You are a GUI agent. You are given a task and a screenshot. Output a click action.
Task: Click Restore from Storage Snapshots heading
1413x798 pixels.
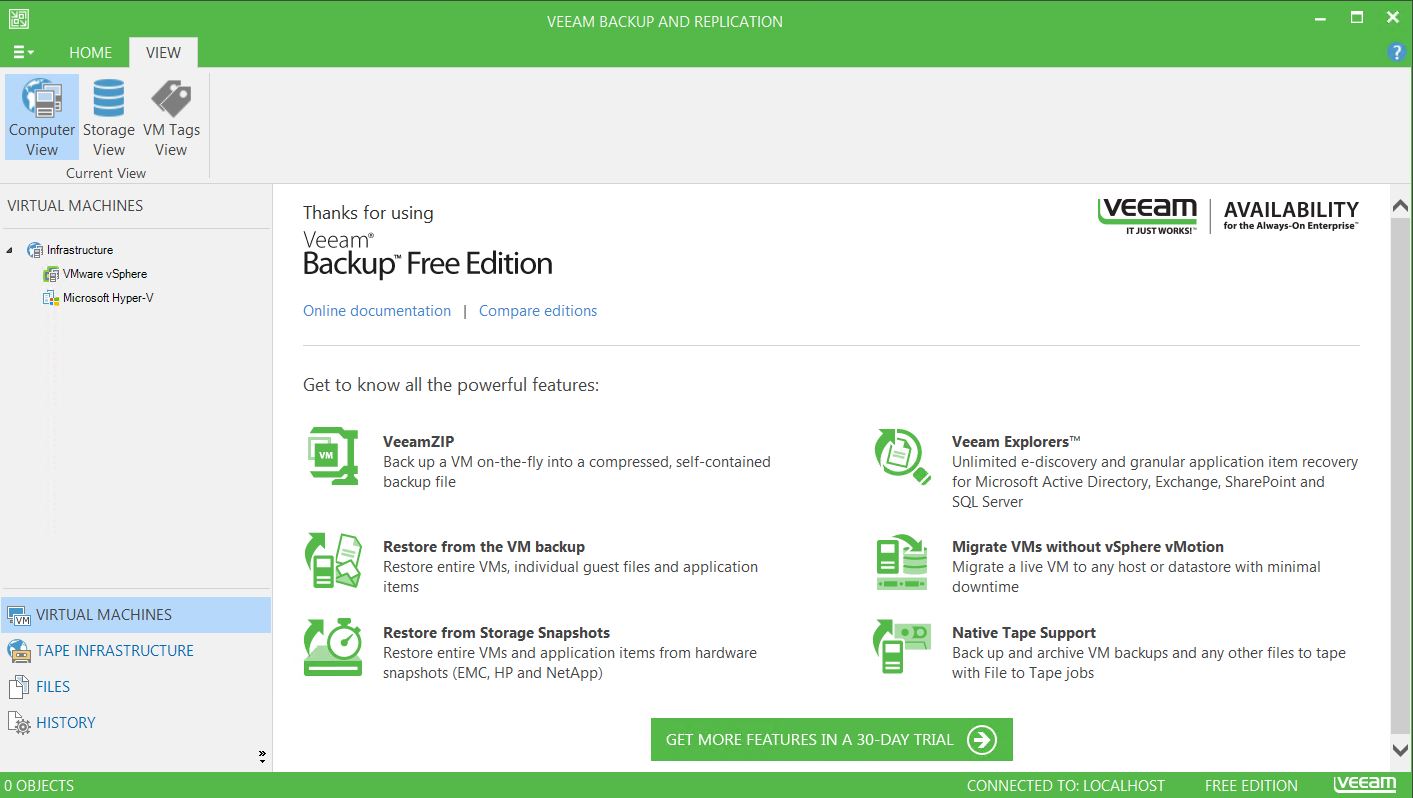click(x=496, y=633)
